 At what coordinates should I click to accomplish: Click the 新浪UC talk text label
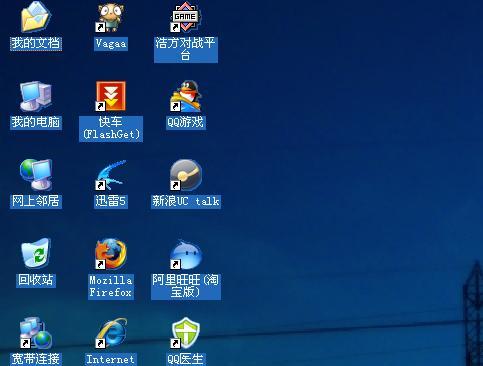click(x=186, y=202)
